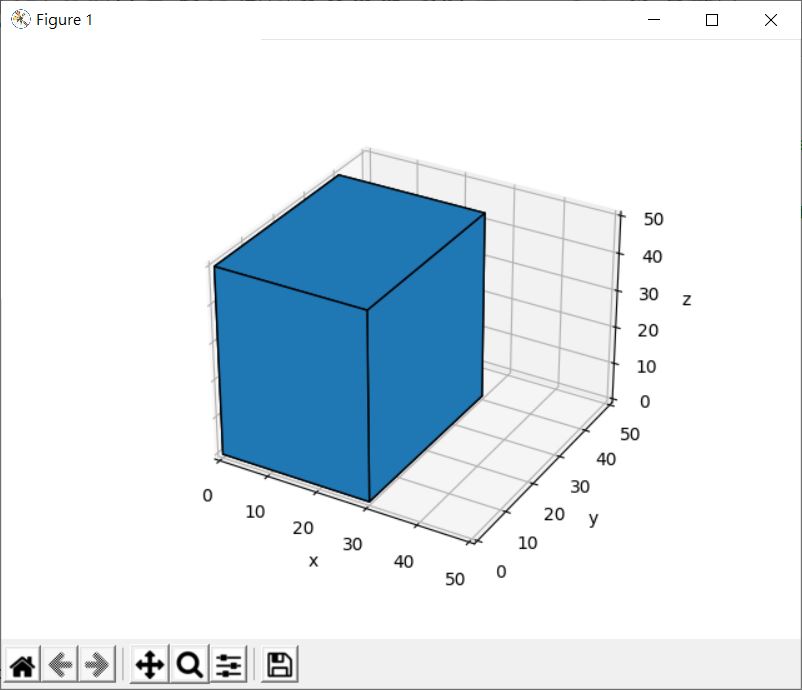Click x-axis tick label 0
This screenshot has height=690, width=802.
tap(207, 496)
